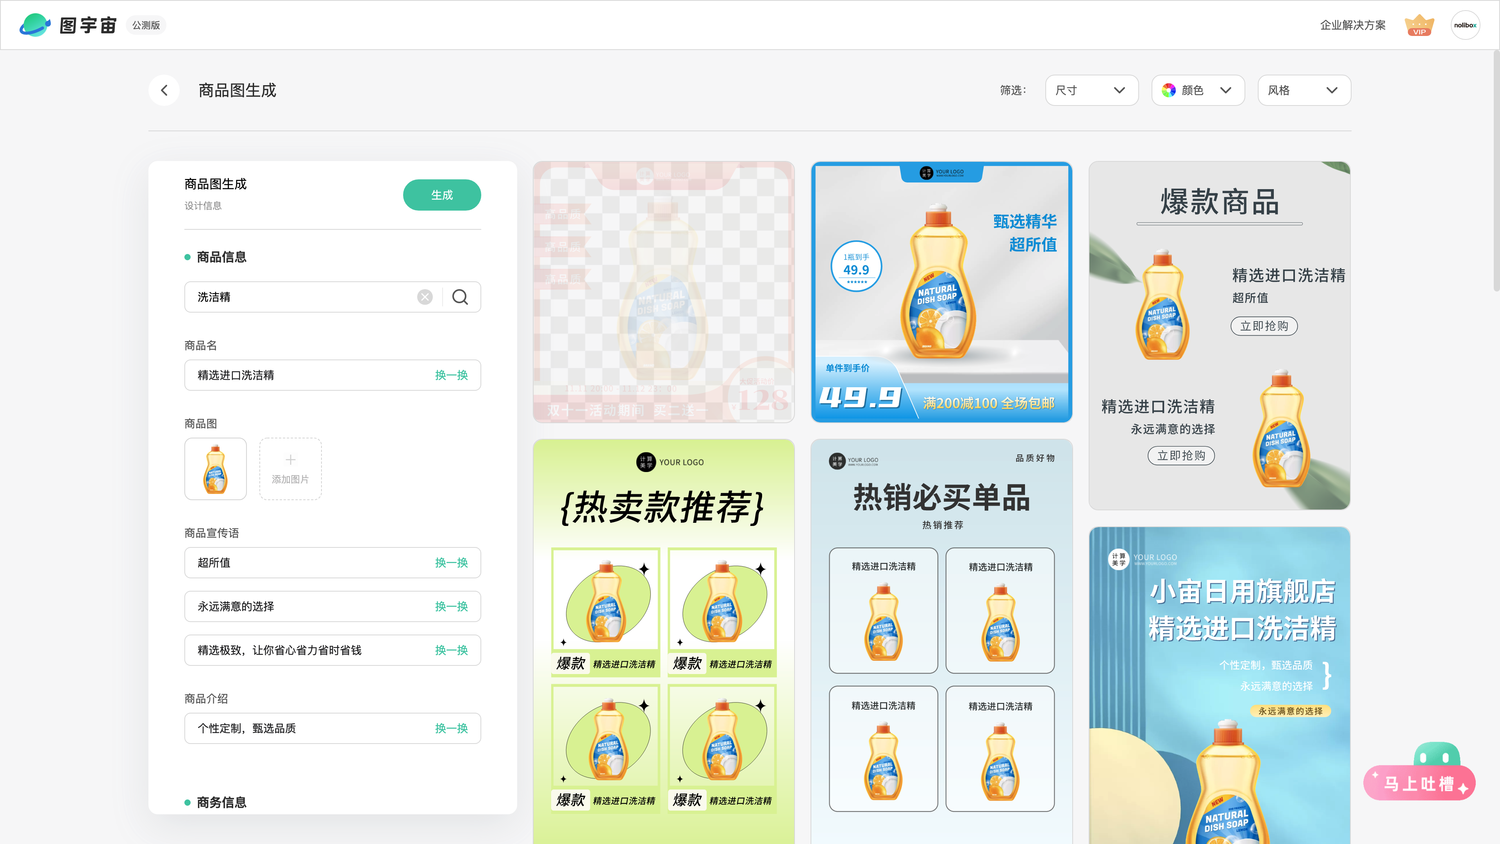This screenshot has height=844, width=1500.
Task: Click the 商品信息 section heading
Action: tap(221, 257)
